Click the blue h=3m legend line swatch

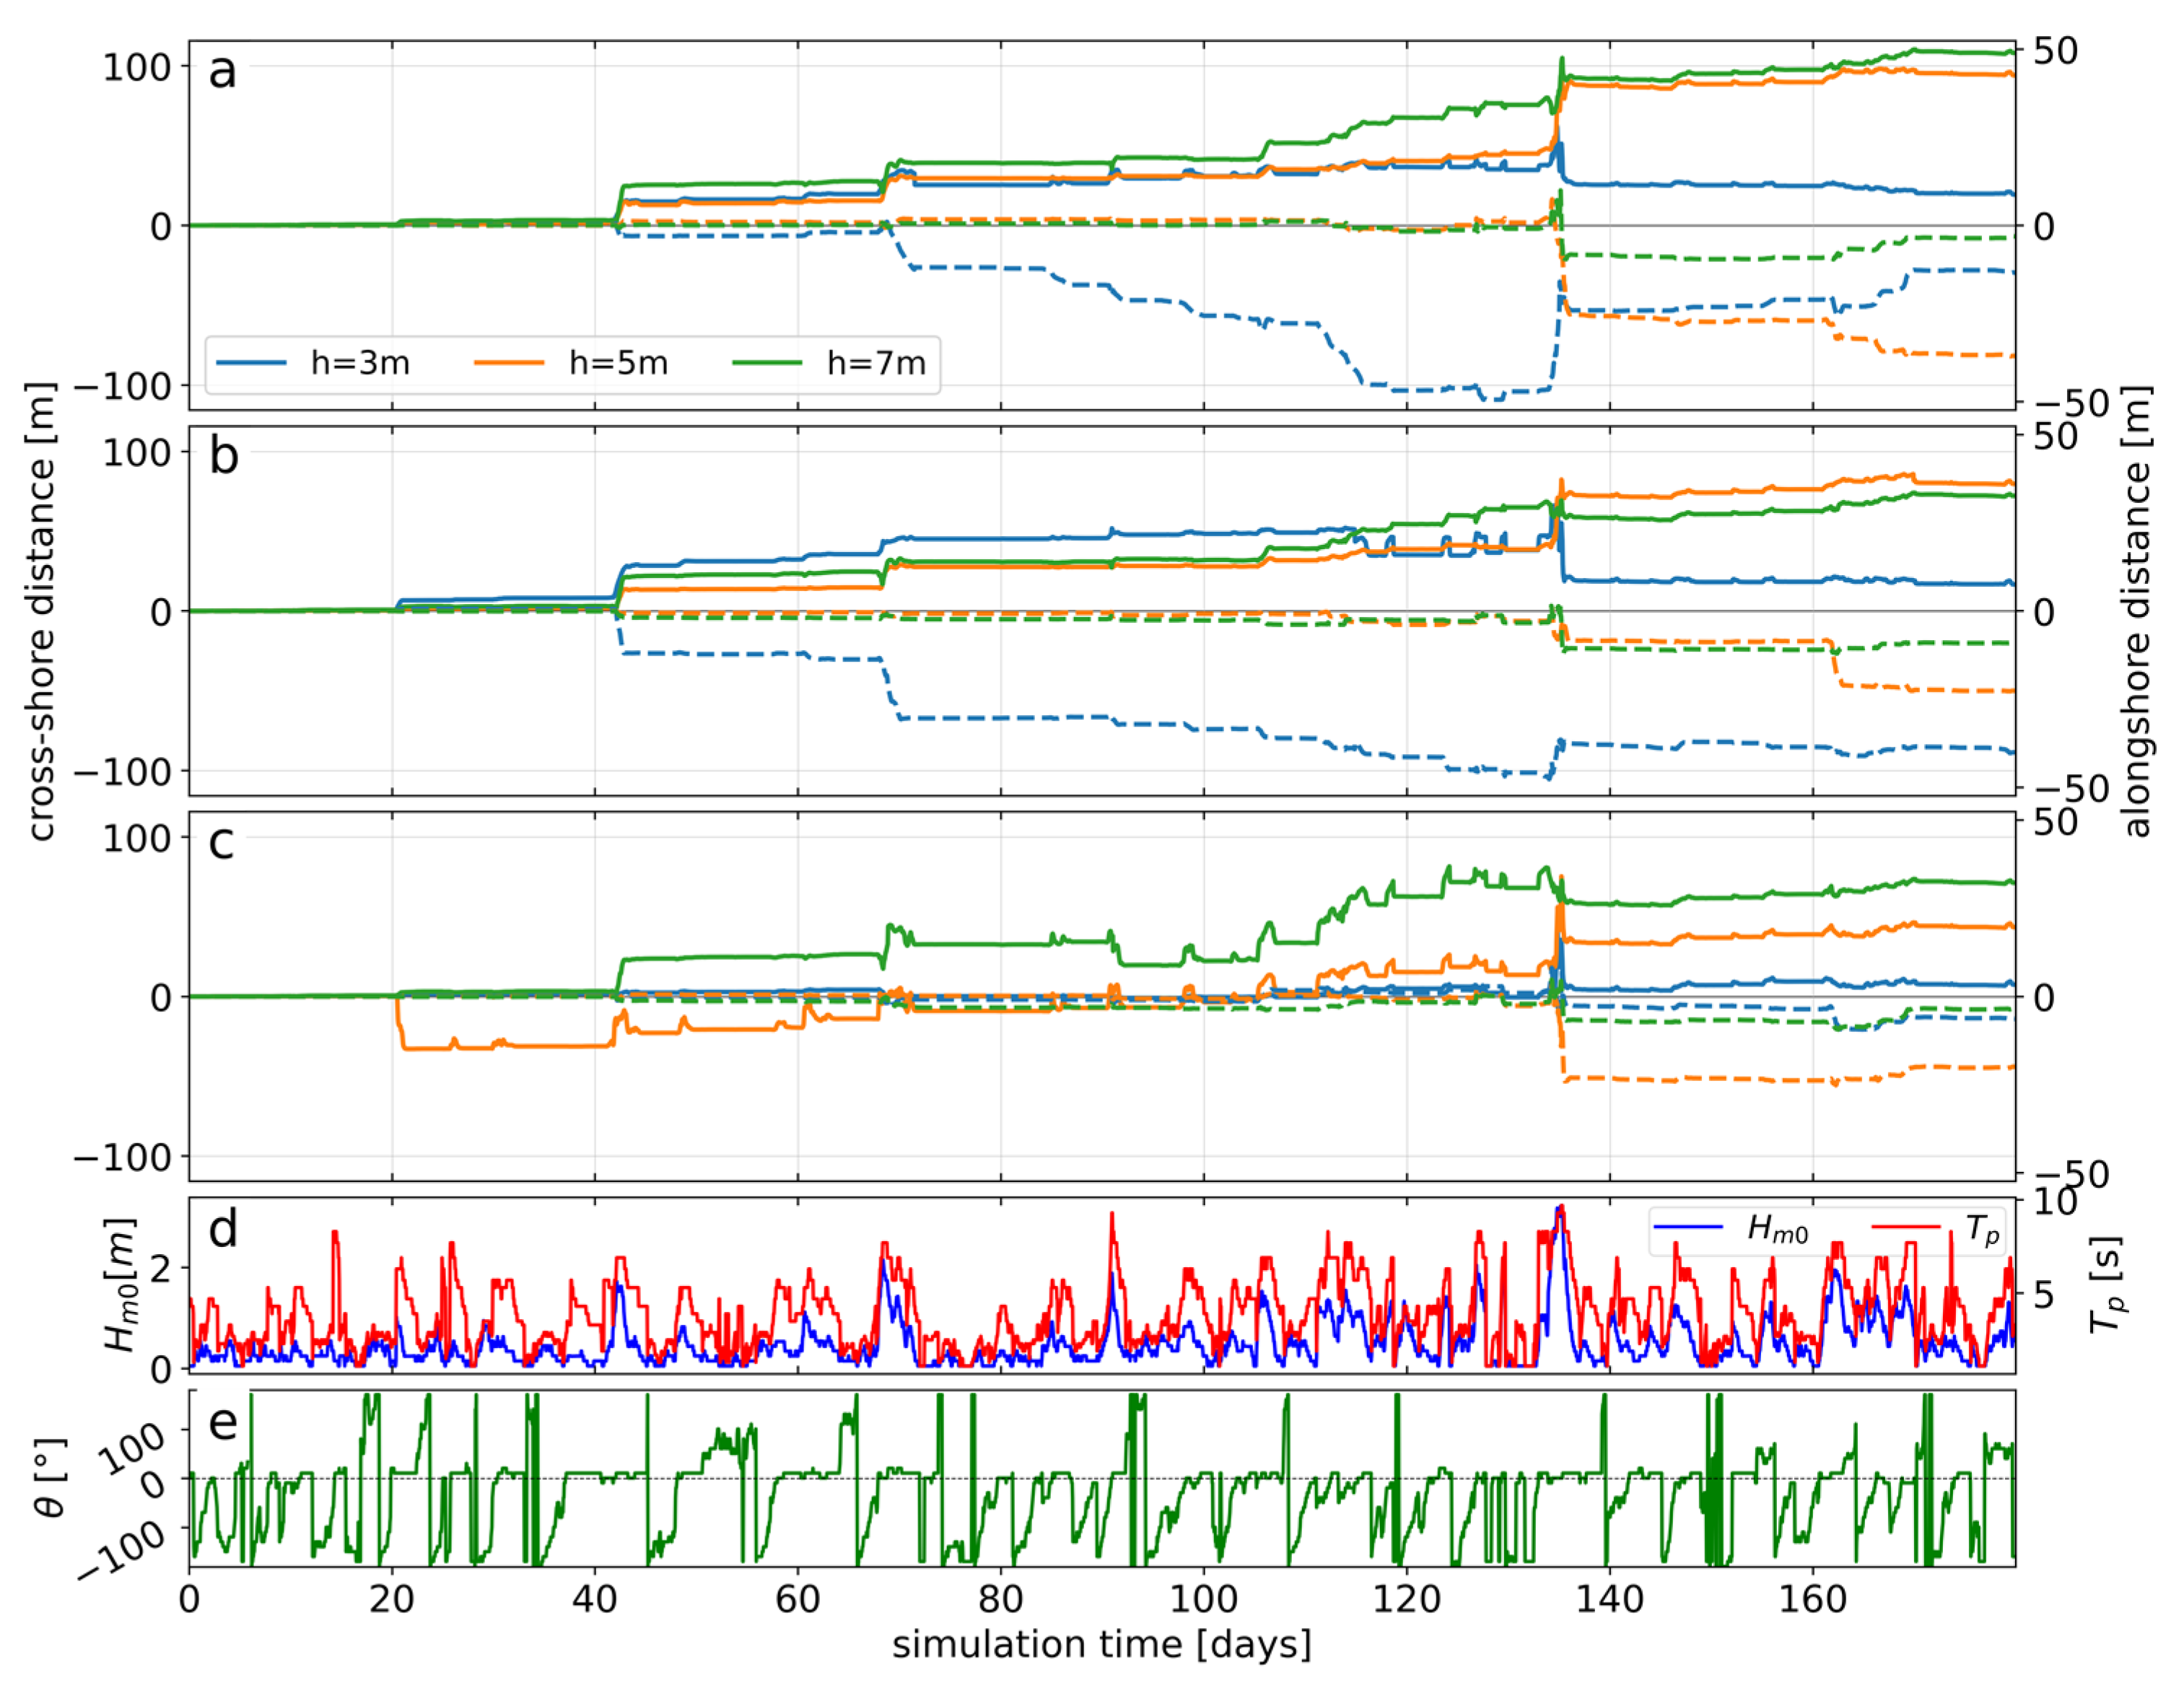(x=251, y=363)
